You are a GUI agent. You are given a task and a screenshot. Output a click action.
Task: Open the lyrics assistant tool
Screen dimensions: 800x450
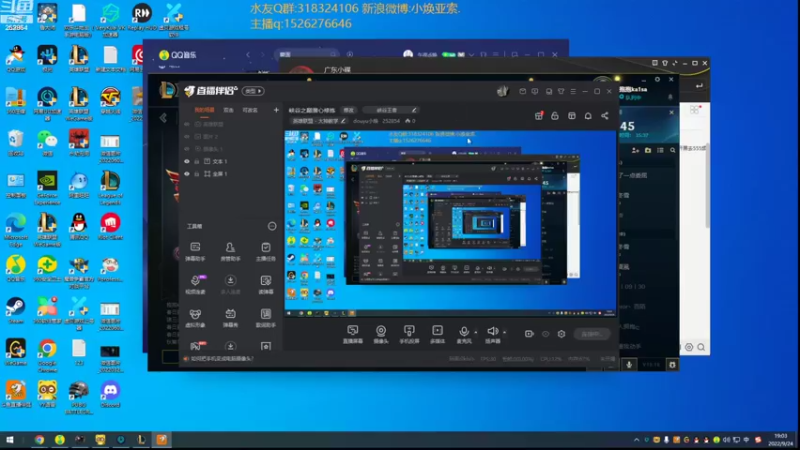pyautogui.click(x=265, y=318)
